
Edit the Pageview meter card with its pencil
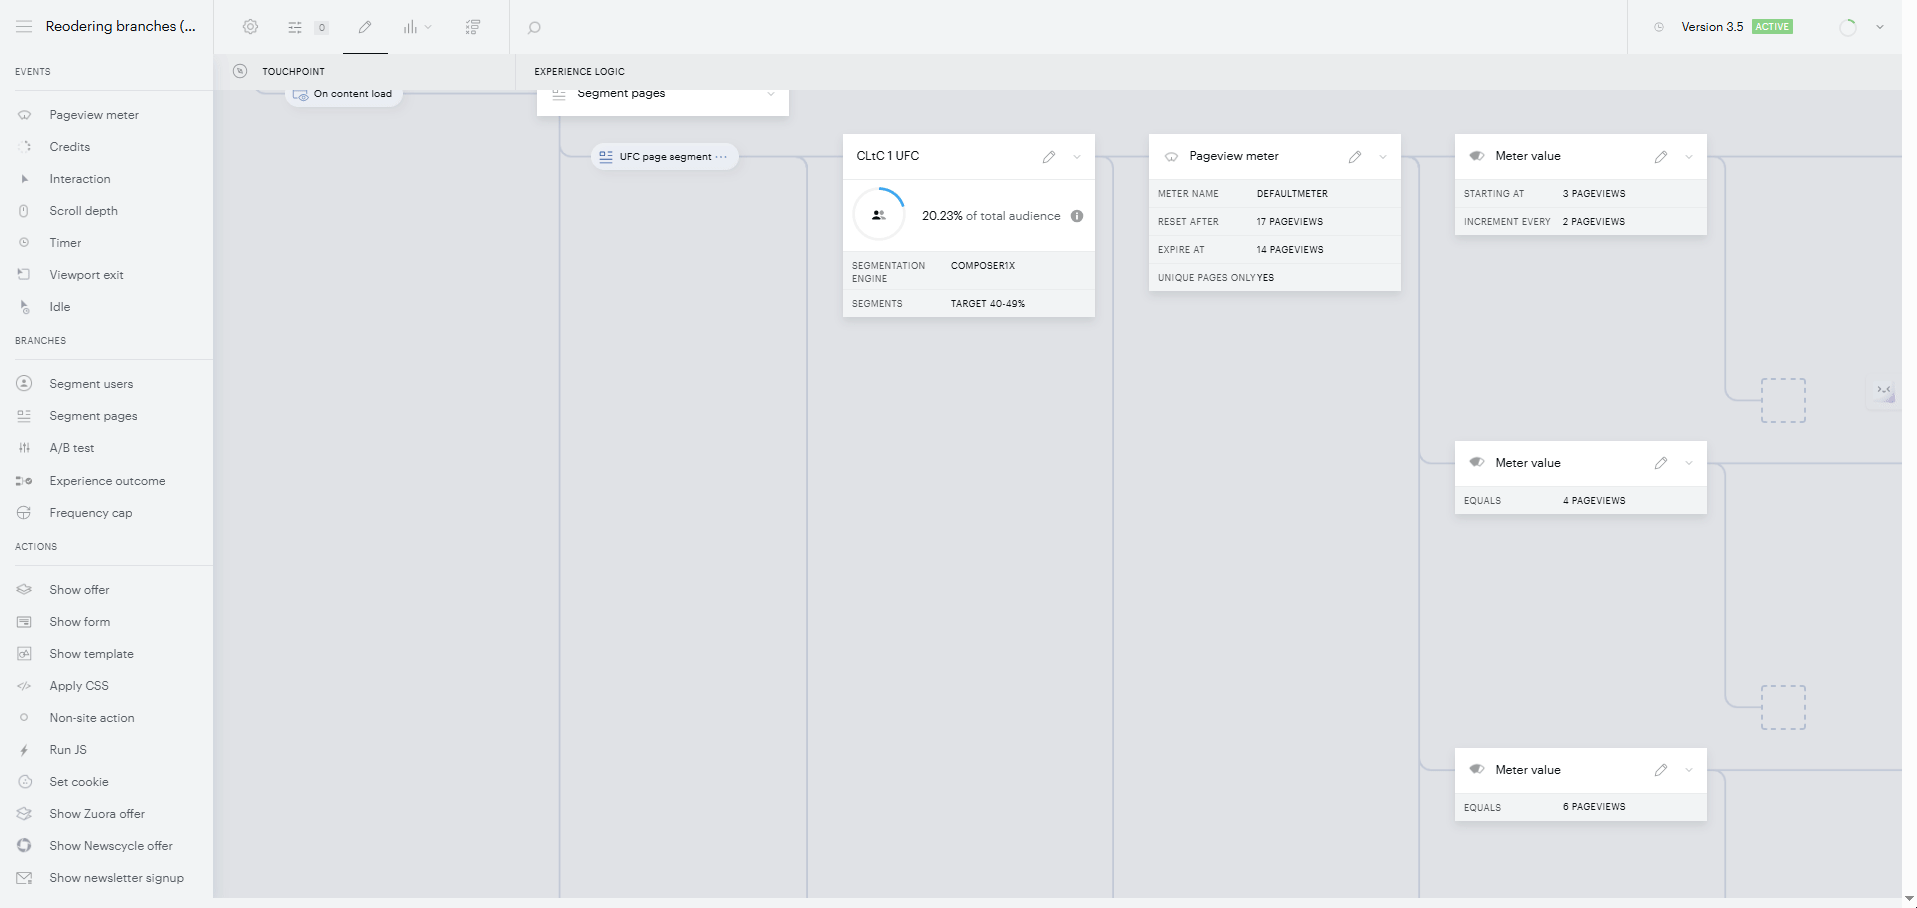coord(1355,157)
